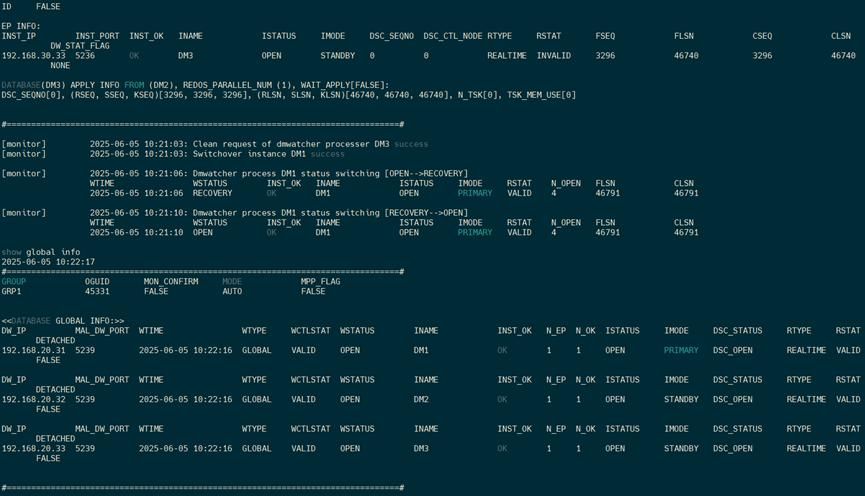Screen dimensions: 865x496
Task: Click the DATABASE(DM3) APPLY INFO line
Action: point(195,85)
